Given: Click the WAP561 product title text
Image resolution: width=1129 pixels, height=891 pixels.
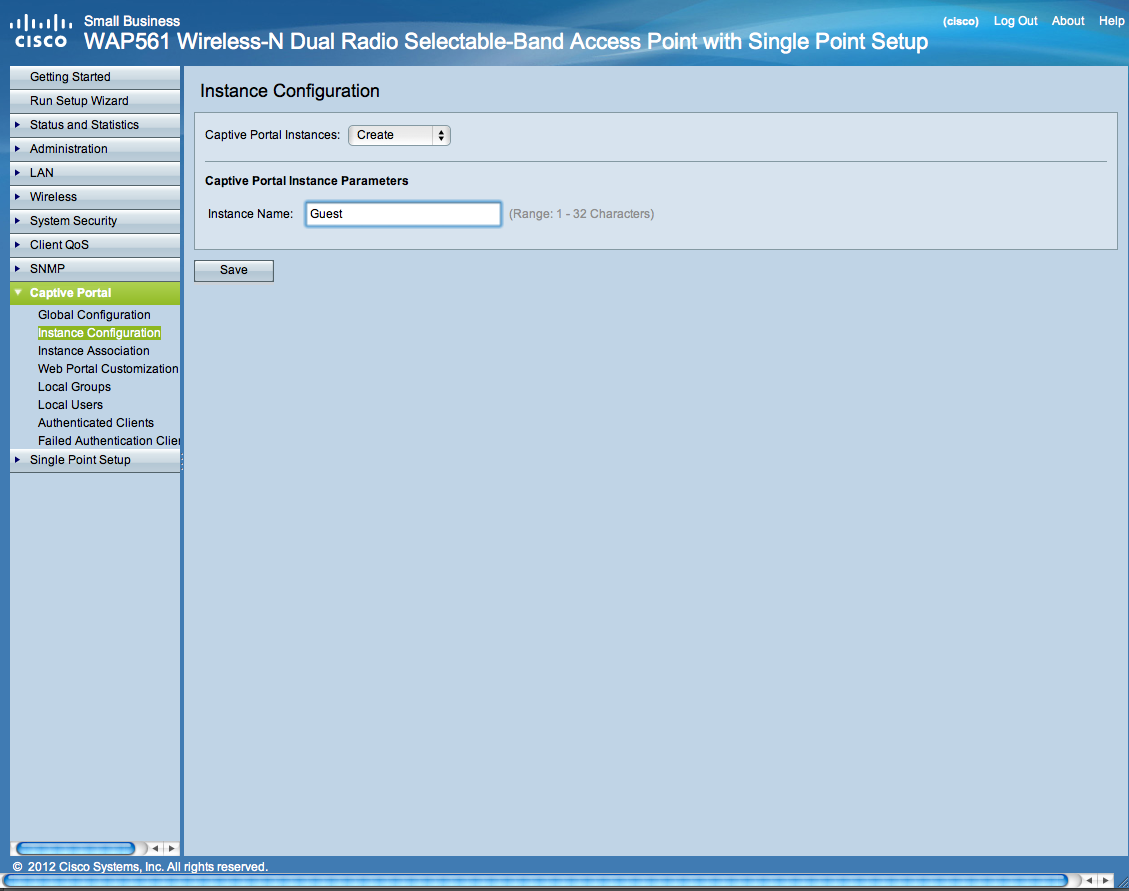Looking at the screenshot, I should pos(505,42).
